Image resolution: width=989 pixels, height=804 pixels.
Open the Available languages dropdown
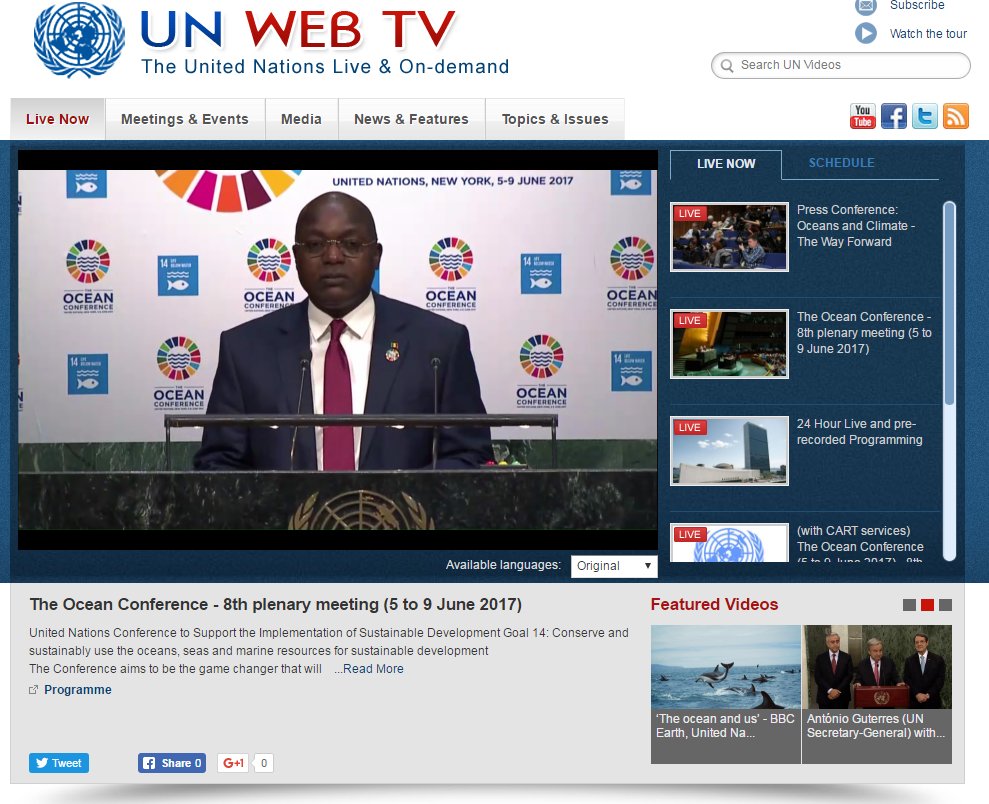pyautogui.click(x=614, y=566)
